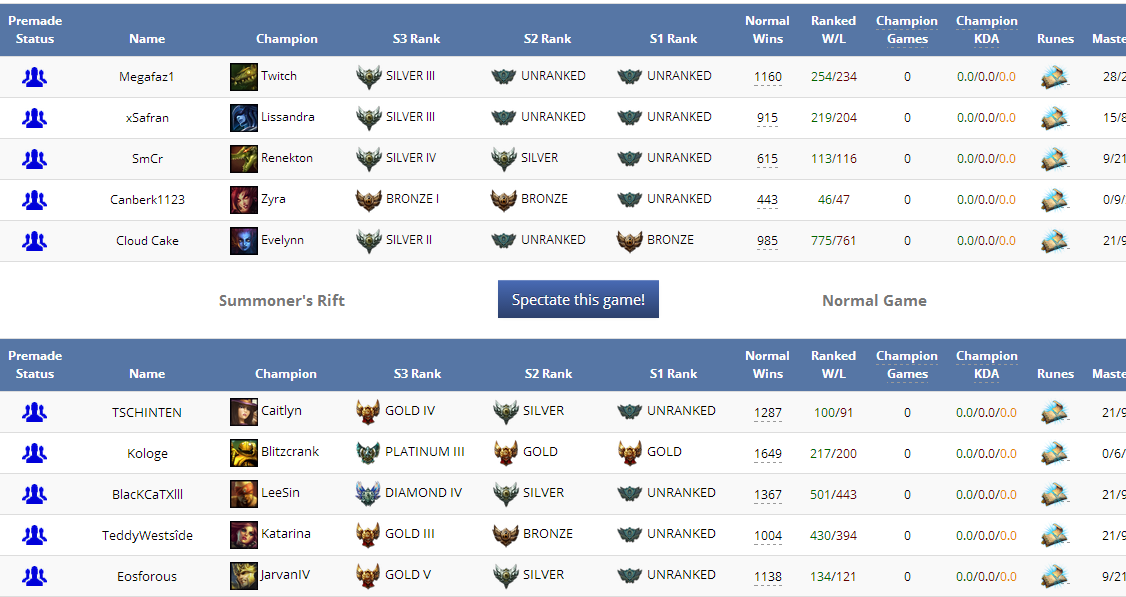
Task: Click the top table's S3 Rank header
Action: coord(417,39)
